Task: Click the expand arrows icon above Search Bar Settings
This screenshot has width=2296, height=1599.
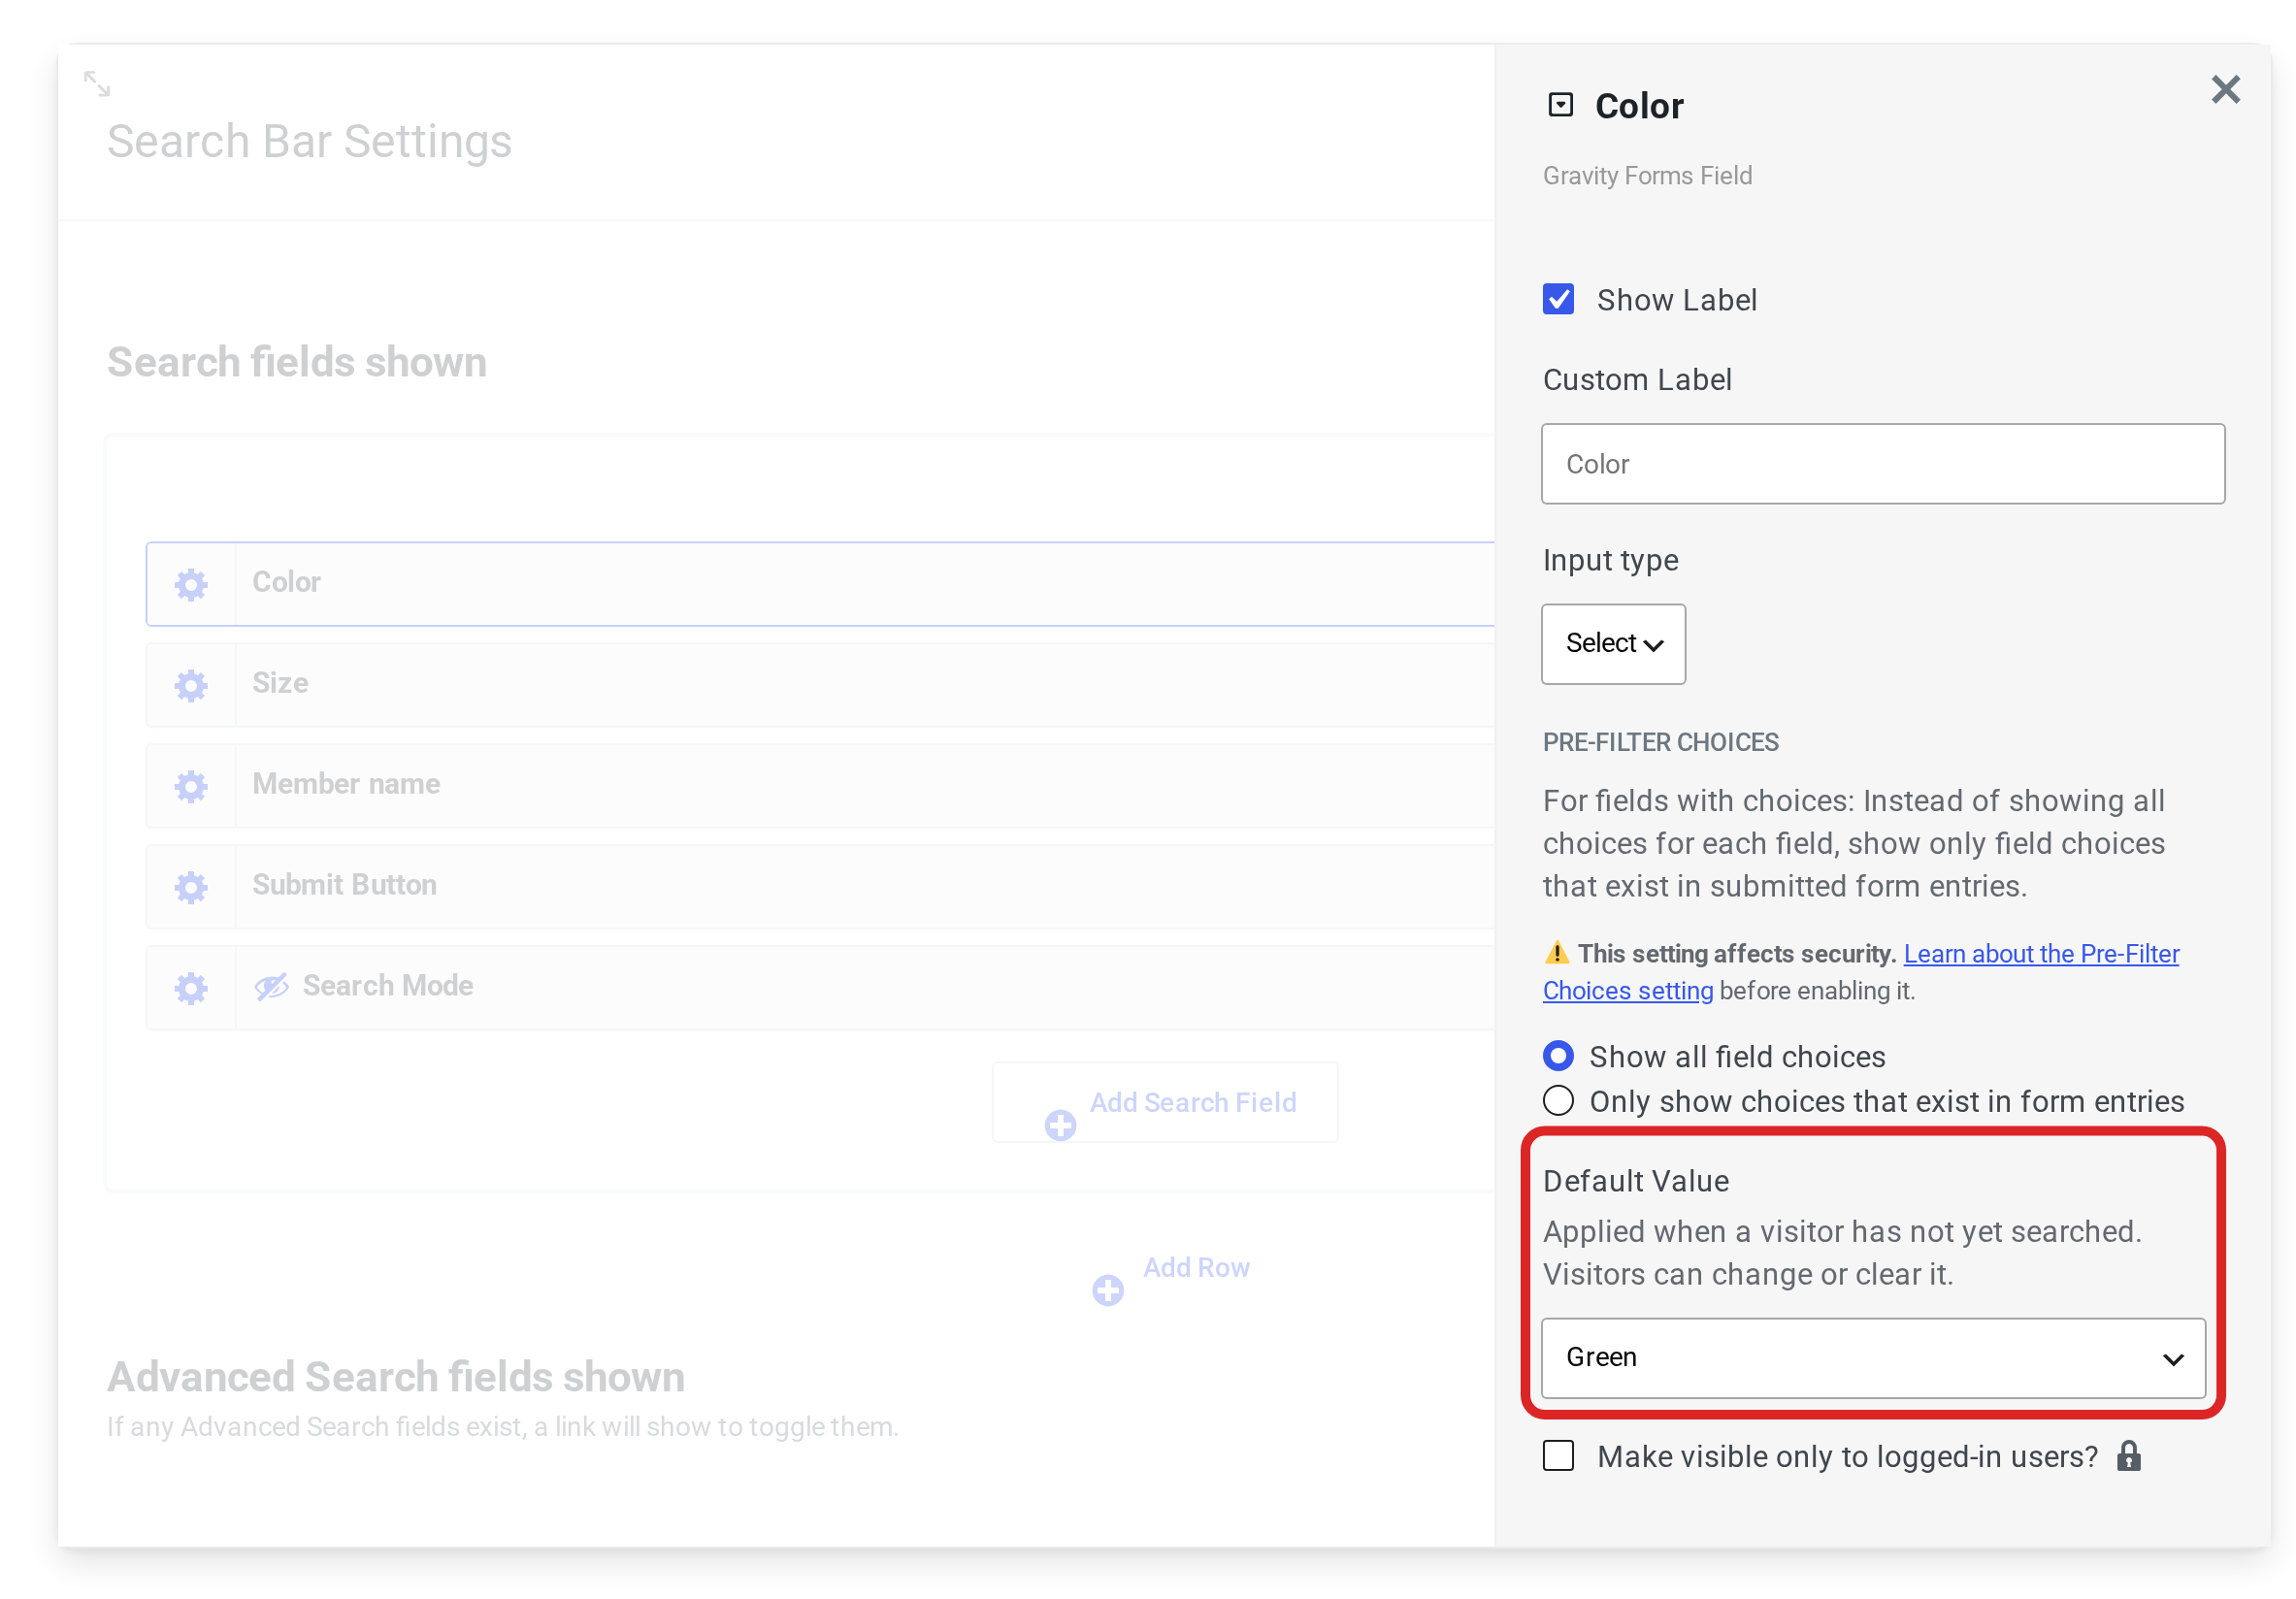Action: (x=97, y=84)
